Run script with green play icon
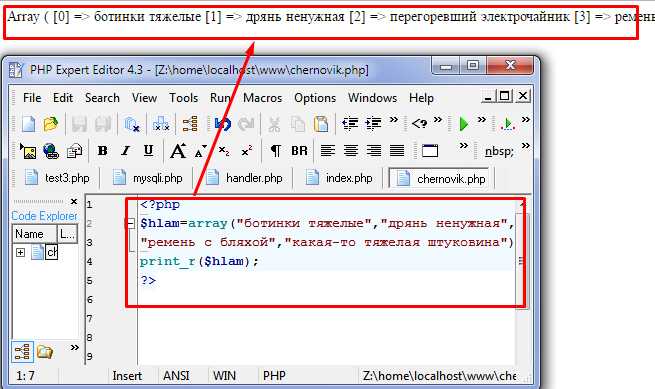This screenshot has height=389, width=655. (x=463, y=124)
